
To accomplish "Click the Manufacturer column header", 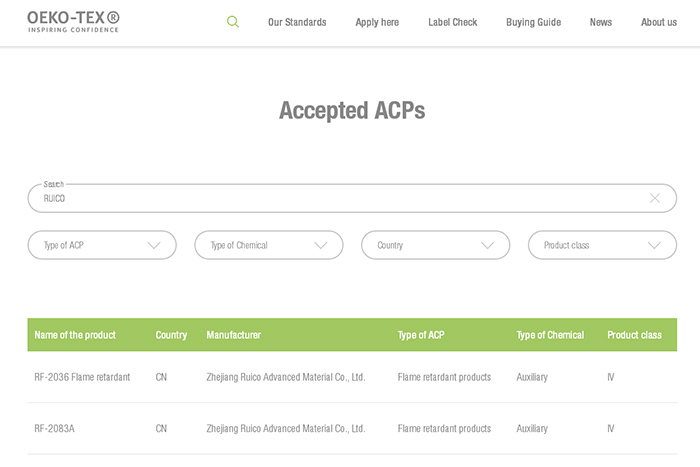I will [x=233, y=335].
